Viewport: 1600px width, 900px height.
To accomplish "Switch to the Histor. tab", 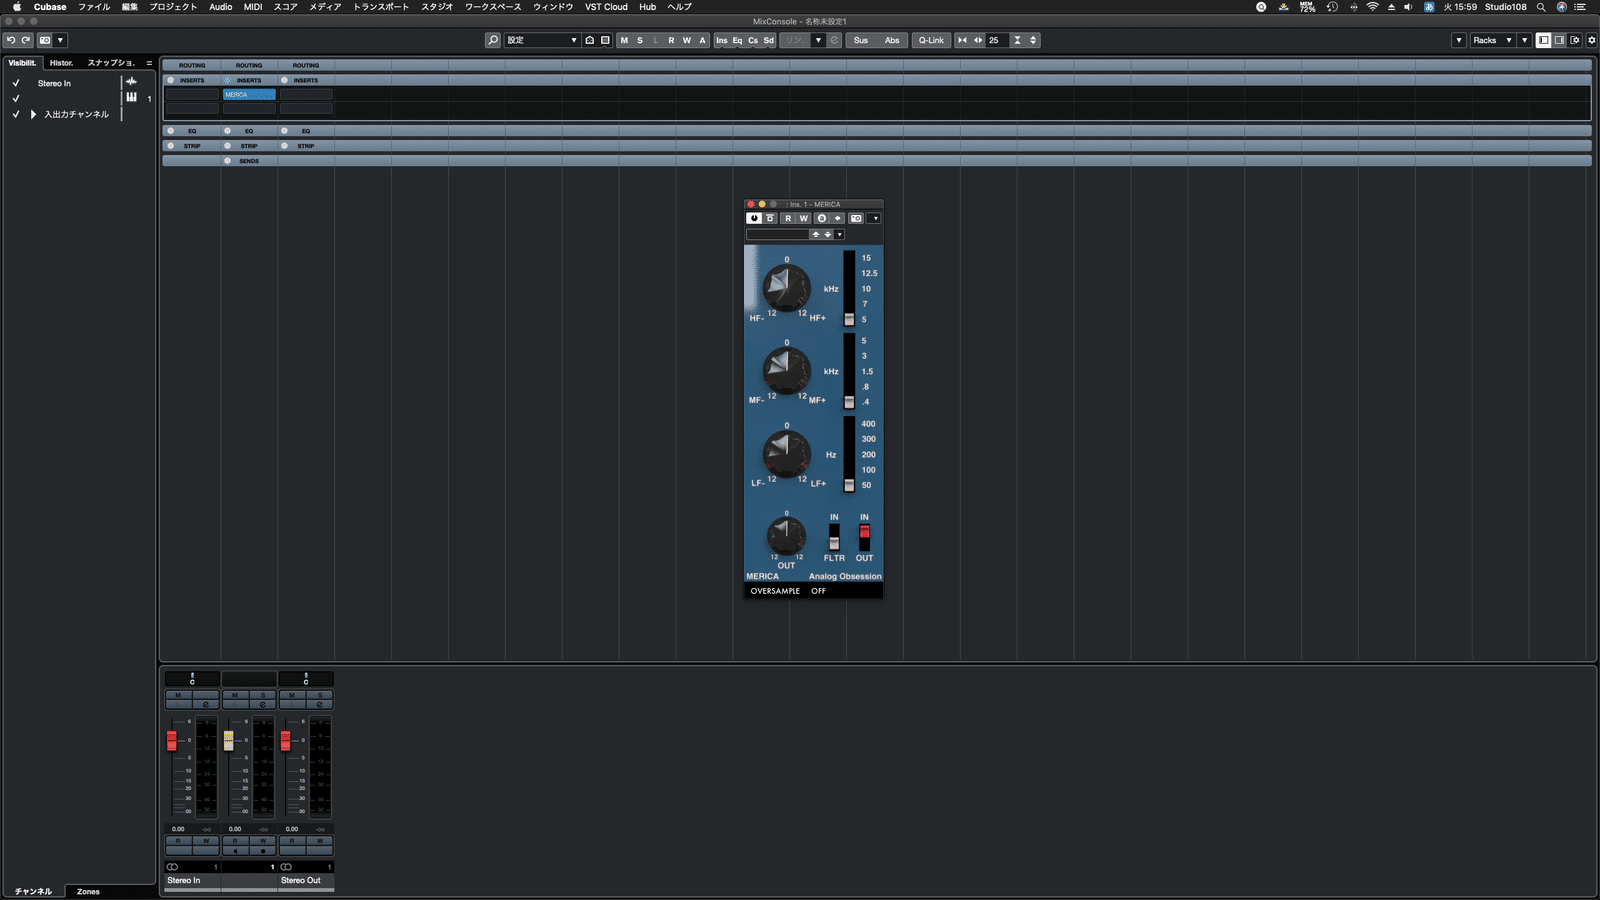I will click(62, 62).
